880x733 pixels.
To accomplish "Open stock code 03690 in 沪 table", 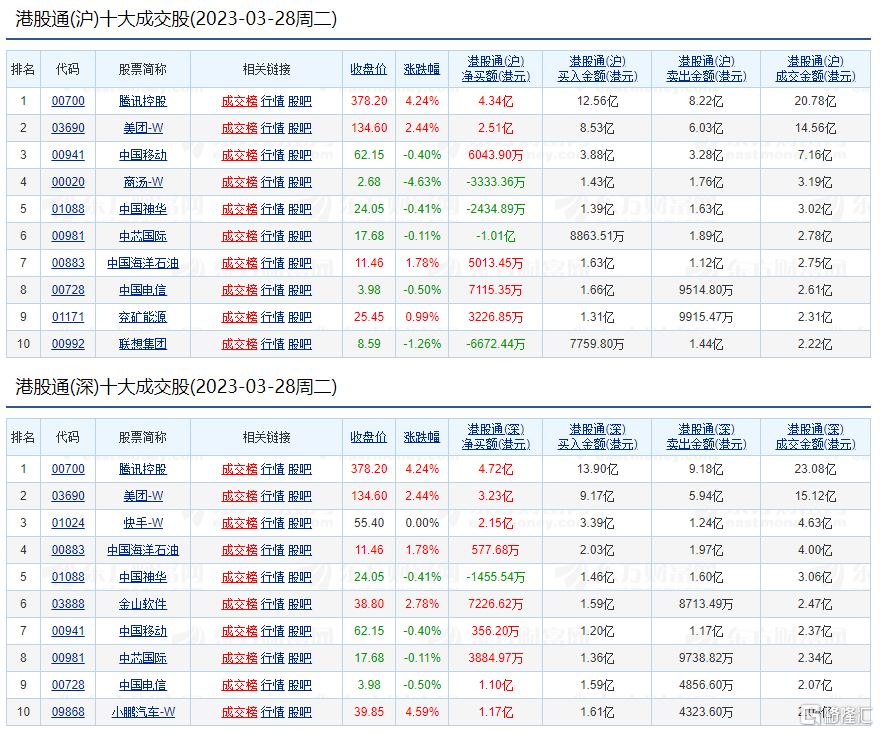I will 68,128.
